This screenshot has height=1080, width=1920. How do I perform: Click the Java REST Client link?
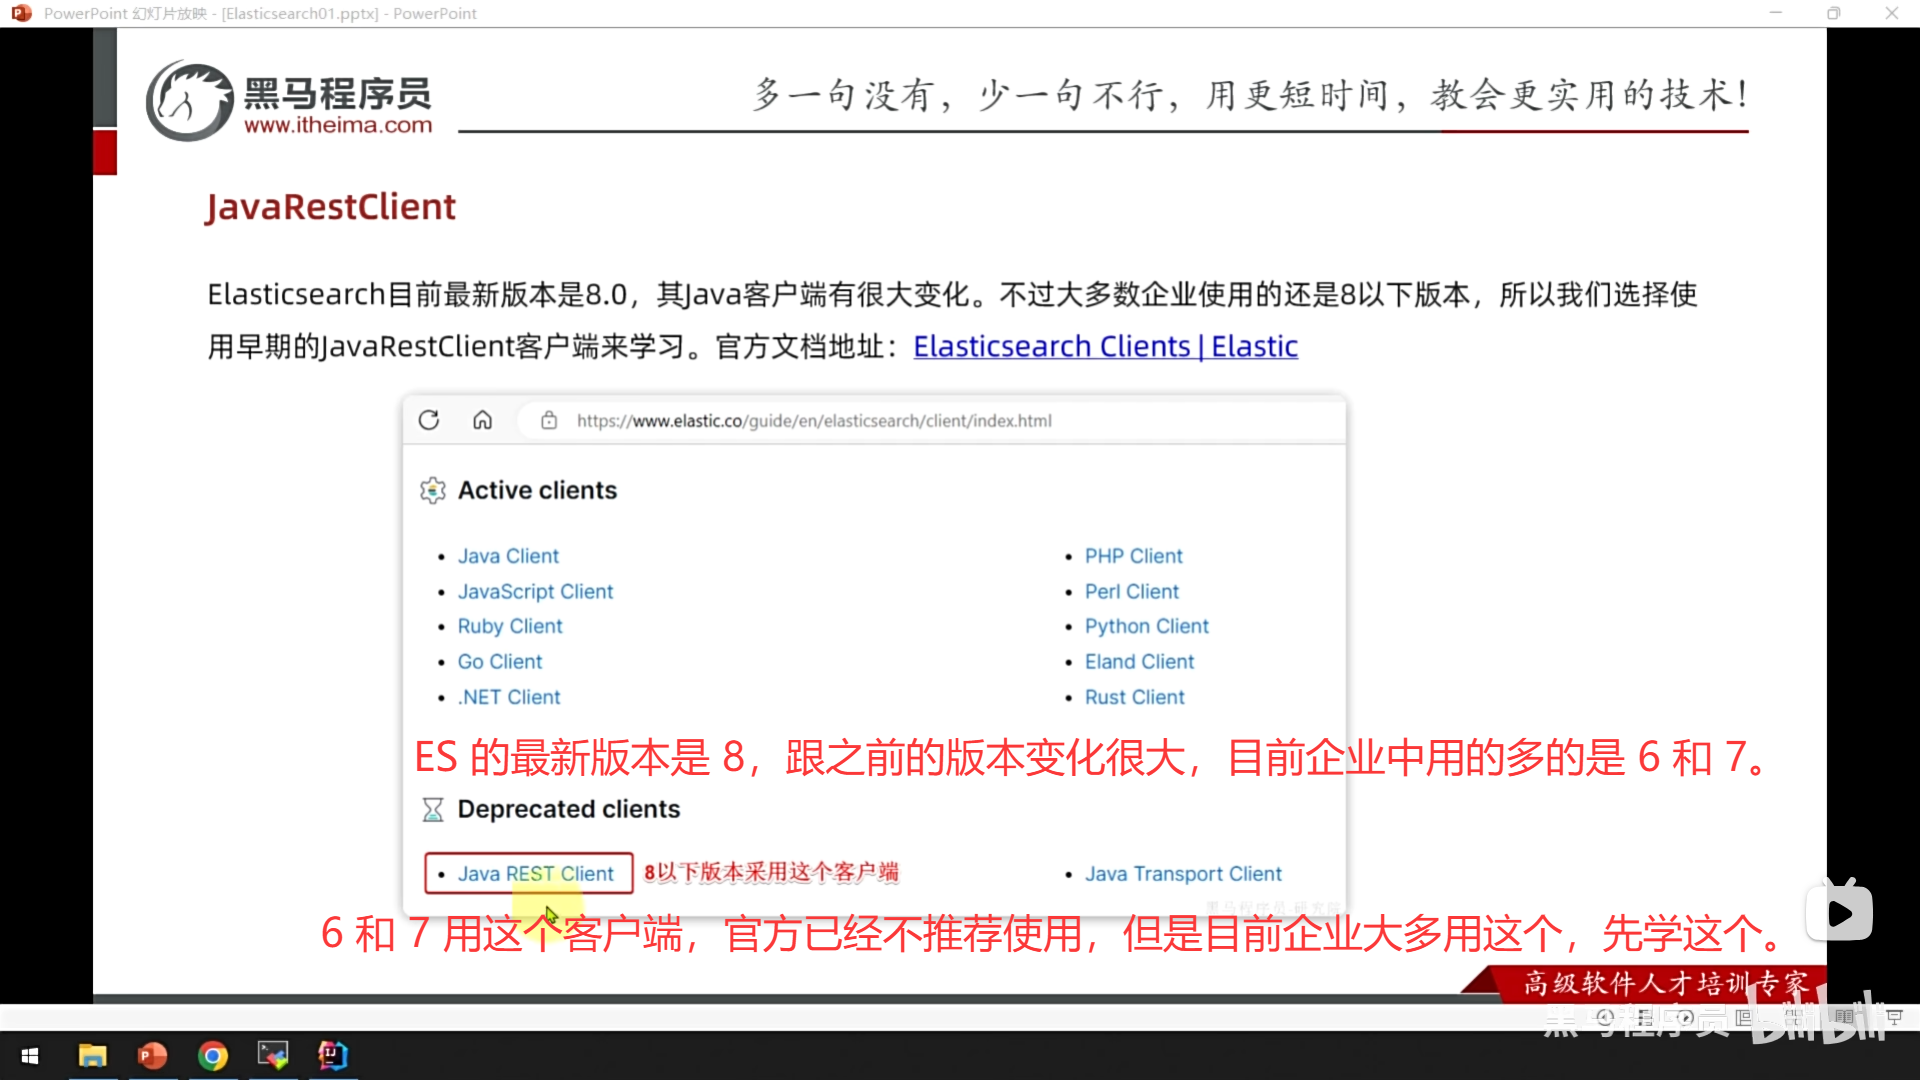coord(535,873)
